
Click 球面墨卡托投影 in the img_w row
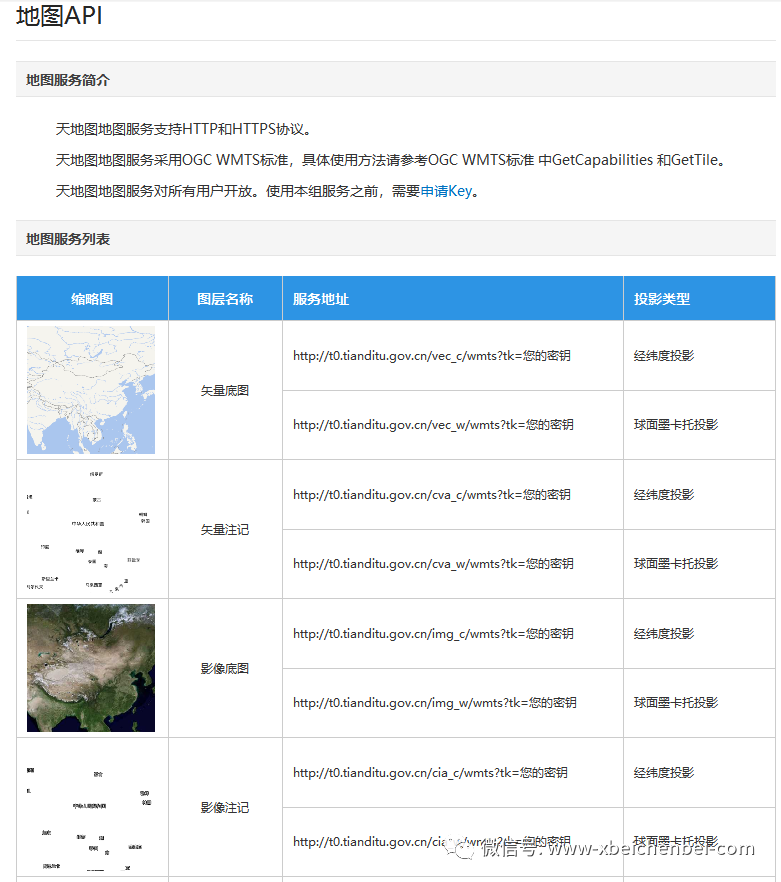tap(676, 703)
